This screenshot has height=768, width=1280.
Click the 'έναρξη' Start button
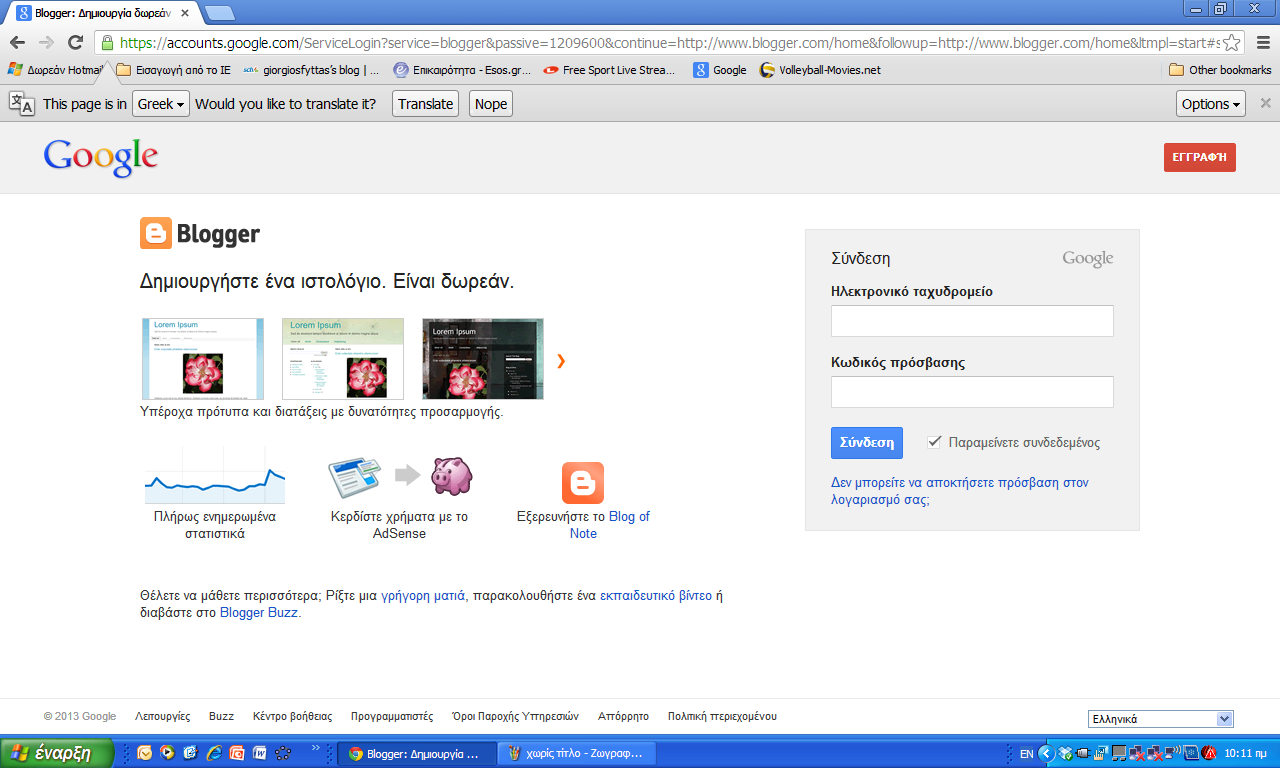57,753
